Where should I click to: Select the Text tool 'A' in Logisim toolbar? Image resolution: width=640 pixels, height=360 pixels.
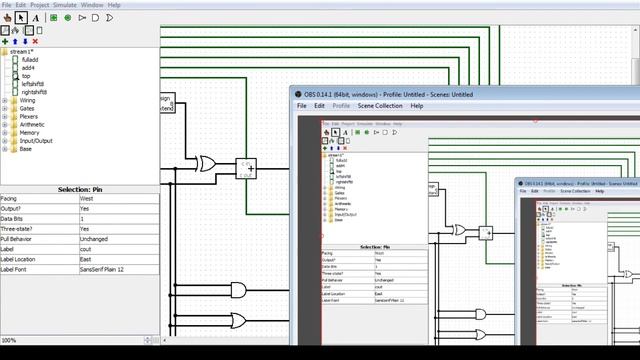36,18
